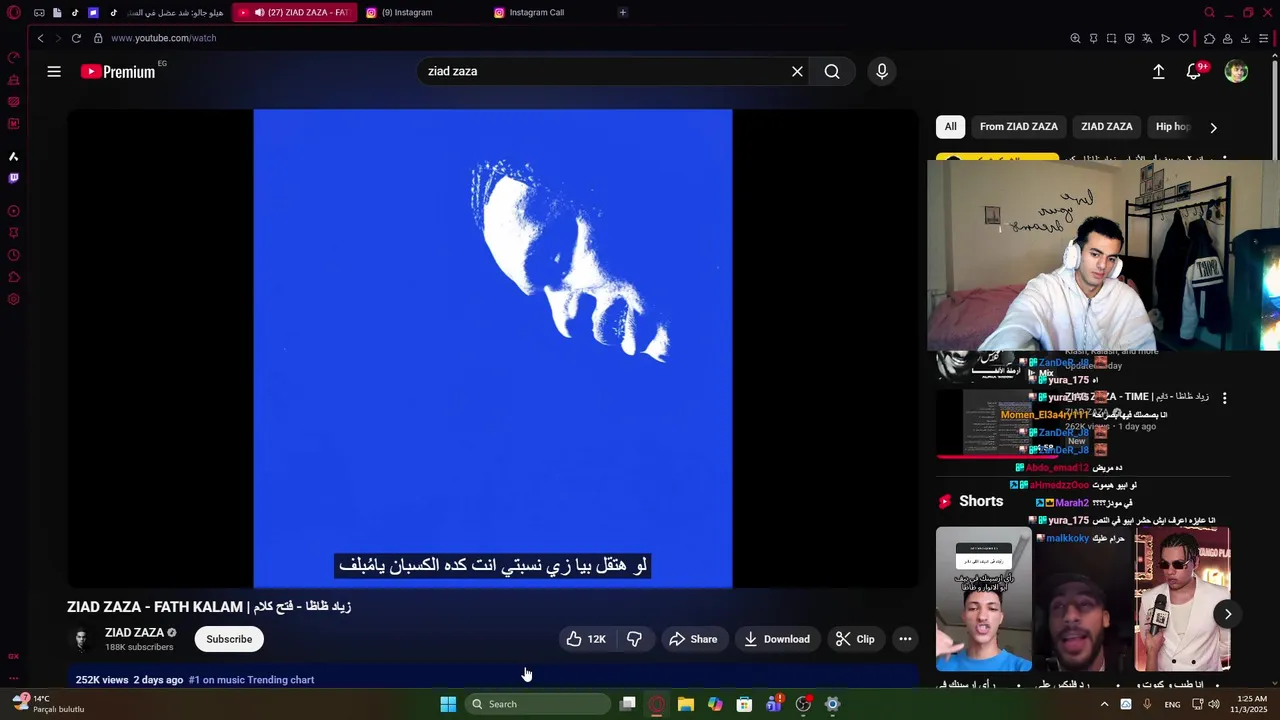The width and height of the screenshot is (1280, 720).
Task: Open the more actions three-dot menu
Action: coord(905,639)
